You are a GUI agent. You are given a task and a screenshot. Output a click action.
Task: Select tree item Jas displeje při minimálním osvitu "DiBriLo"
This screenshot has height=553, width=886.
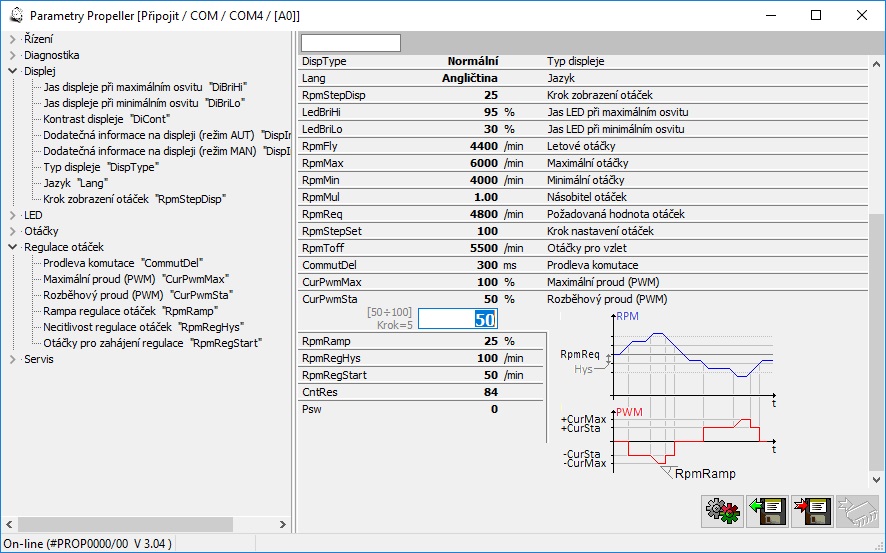click(x=144, y=103)
